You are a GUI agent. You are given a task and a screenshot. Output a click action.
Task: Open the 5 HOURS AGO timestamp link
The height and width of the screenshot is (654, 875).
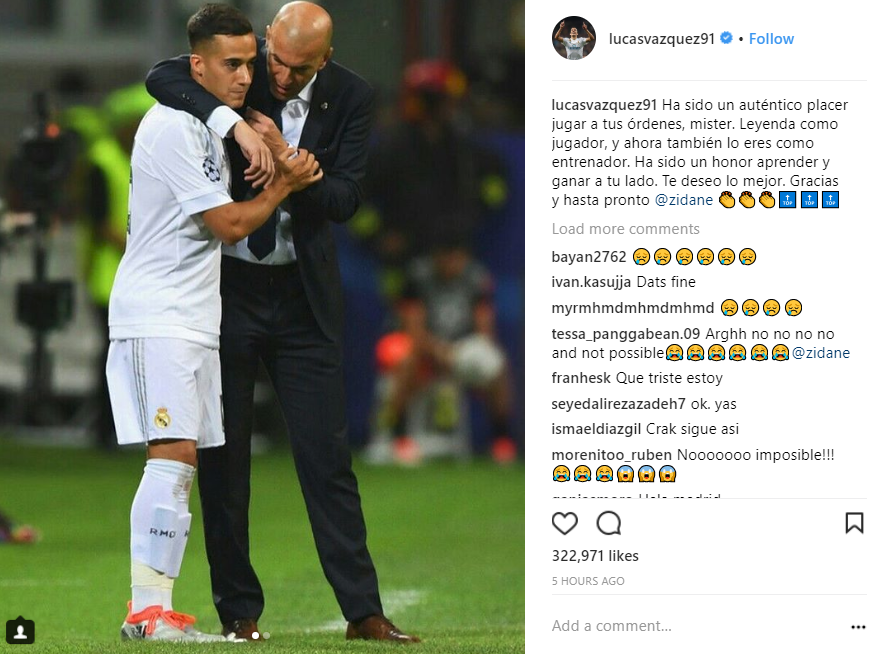tap(588, 581)
